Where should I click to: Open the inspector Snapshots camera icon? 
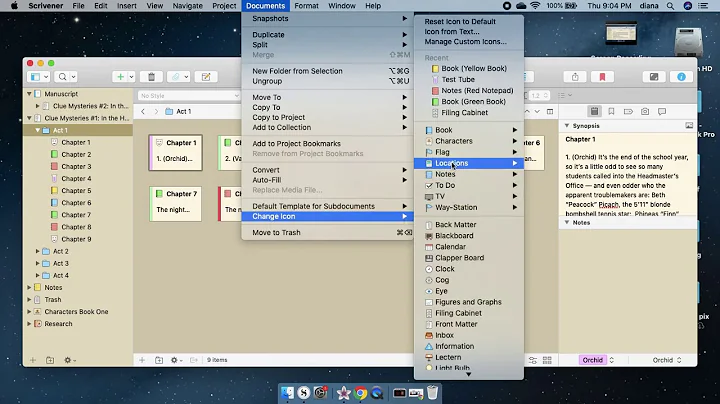645,111
